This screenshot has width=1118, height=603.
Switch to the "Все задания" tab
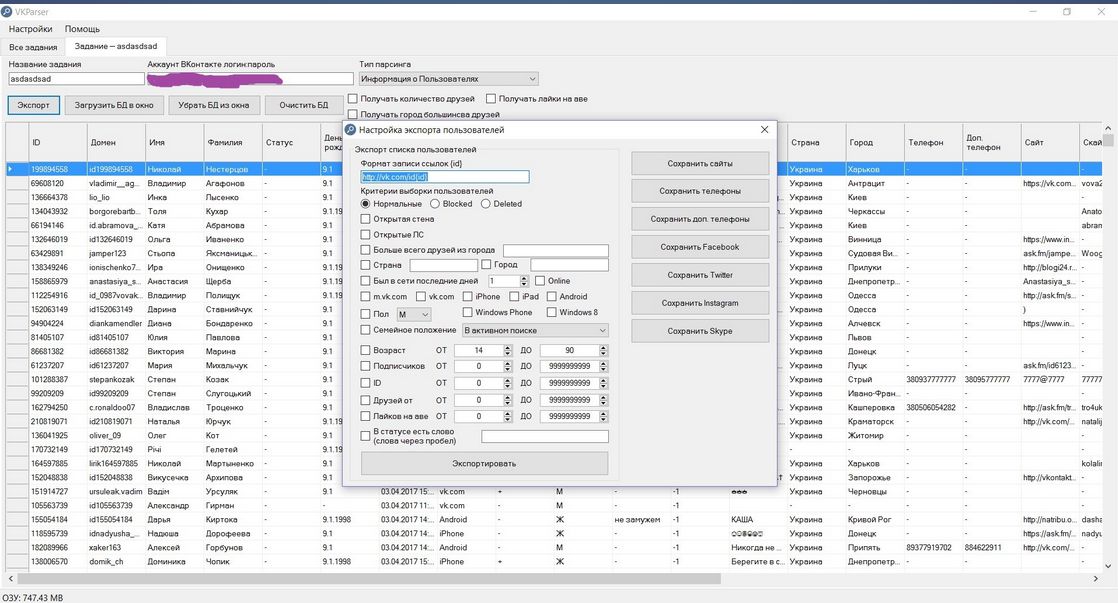coord(32,47)
